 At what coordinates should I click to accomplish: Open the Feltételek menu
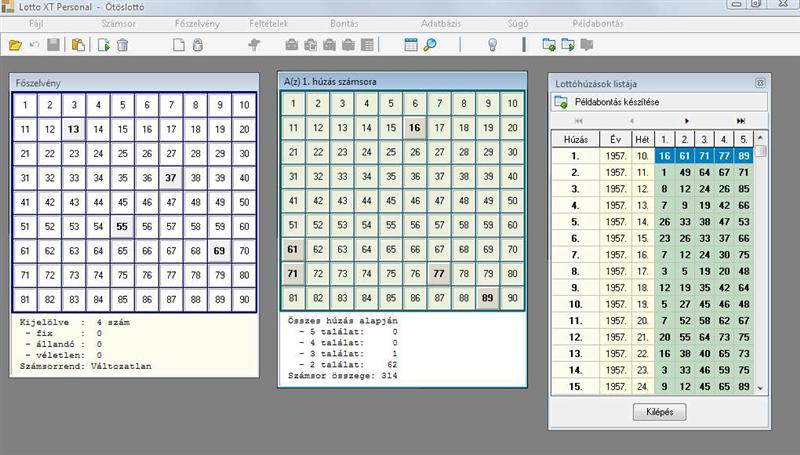(268, 23)
